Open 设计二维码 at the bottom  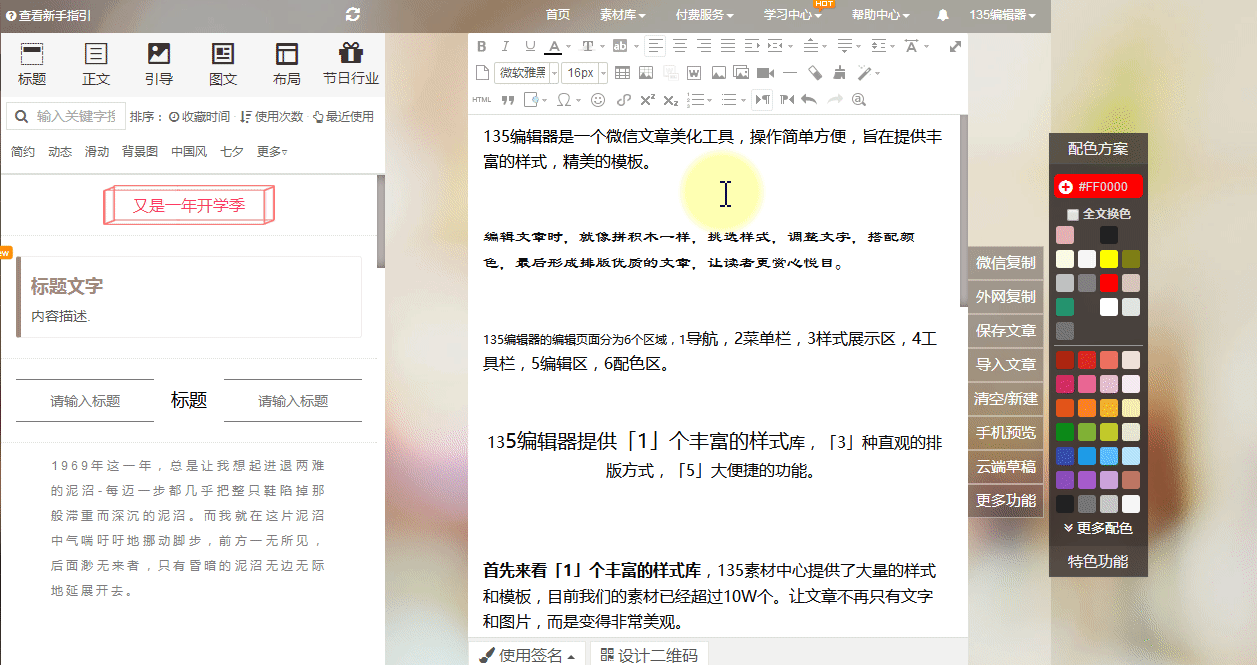pyautogui.click(x=649, y=655)
